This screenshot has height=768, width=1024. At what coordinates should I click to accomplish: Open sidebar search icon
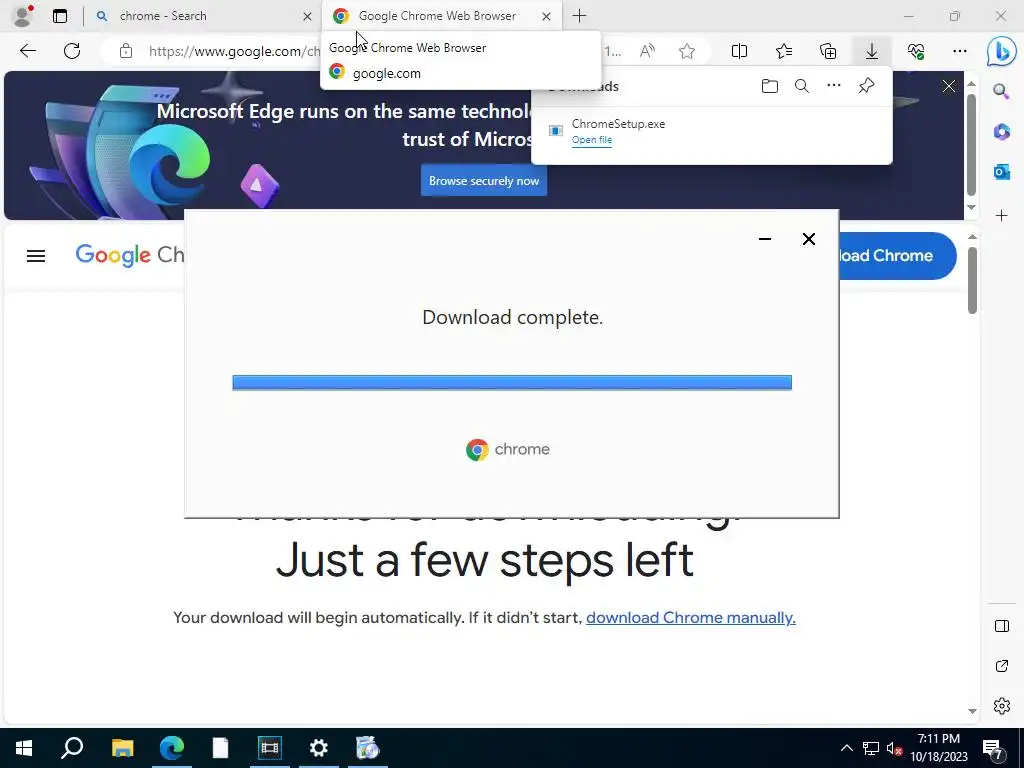[1001, 91]
